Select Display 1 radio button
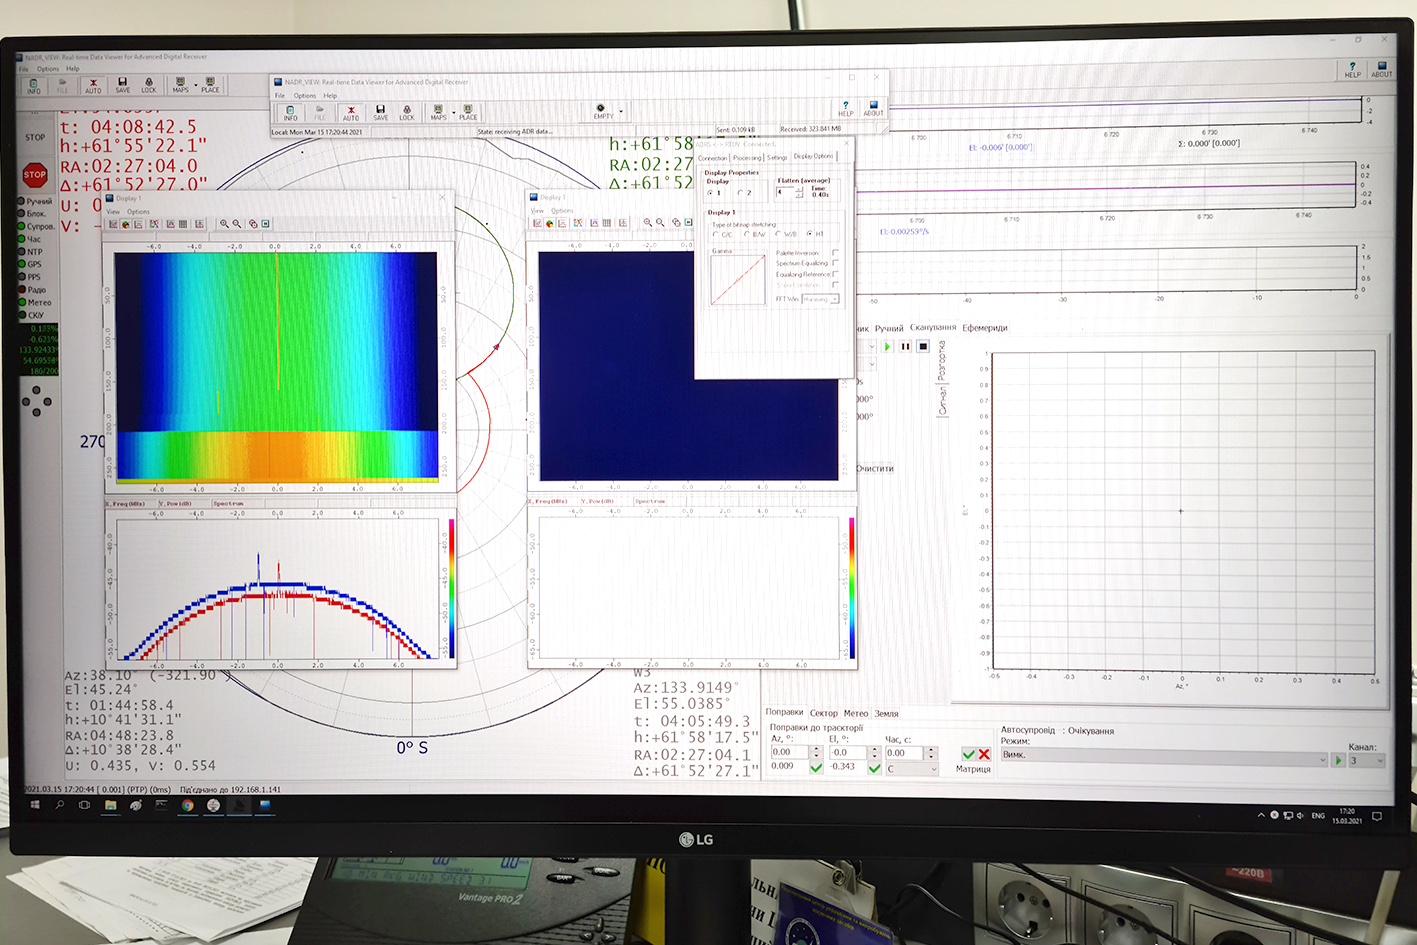Viewport: 1417px width, 945px height. 710,193
